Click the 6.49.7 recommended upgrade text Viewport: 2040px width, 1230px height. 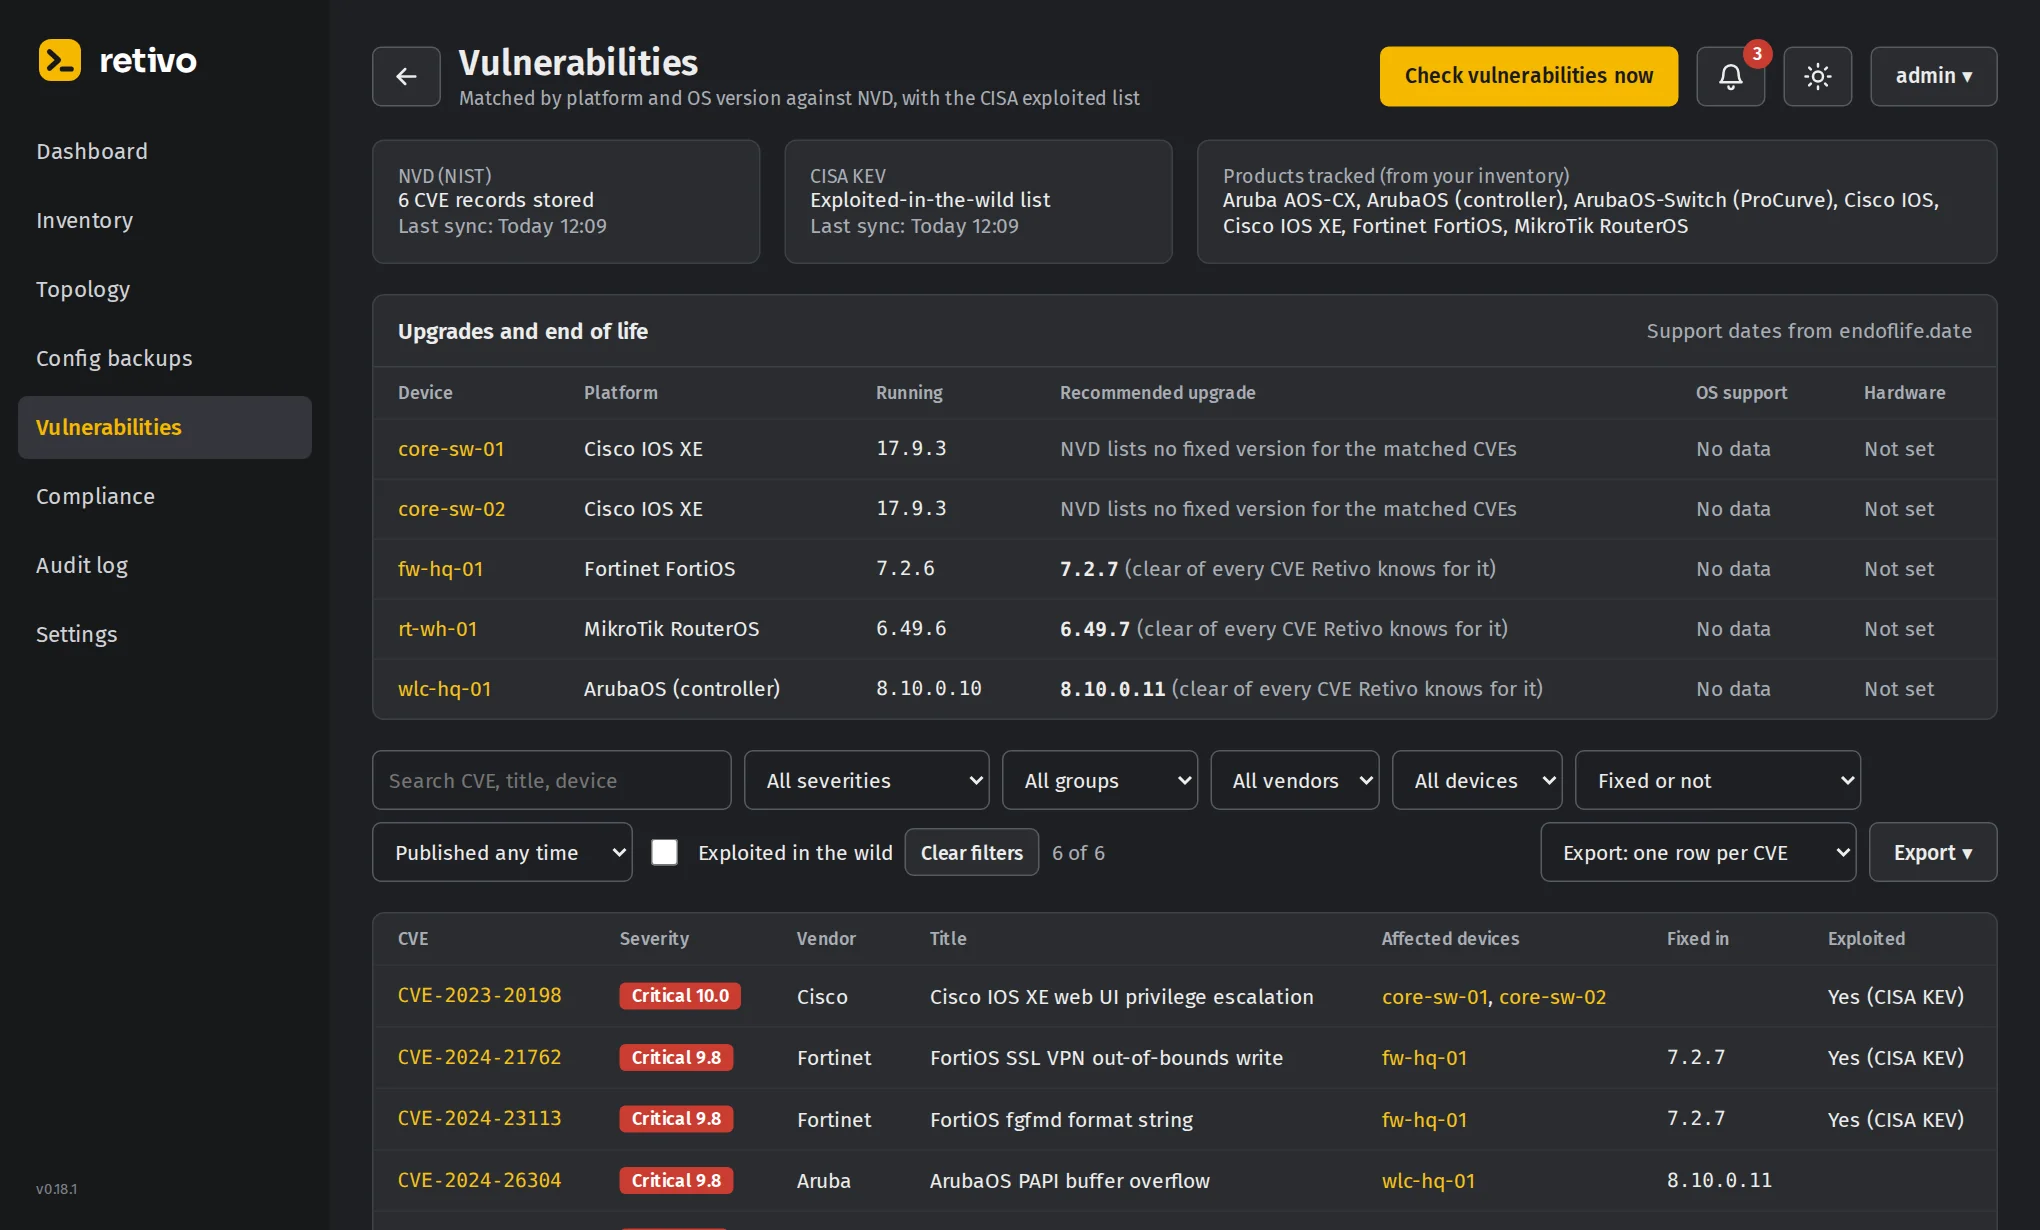(x=1095, y=629)
